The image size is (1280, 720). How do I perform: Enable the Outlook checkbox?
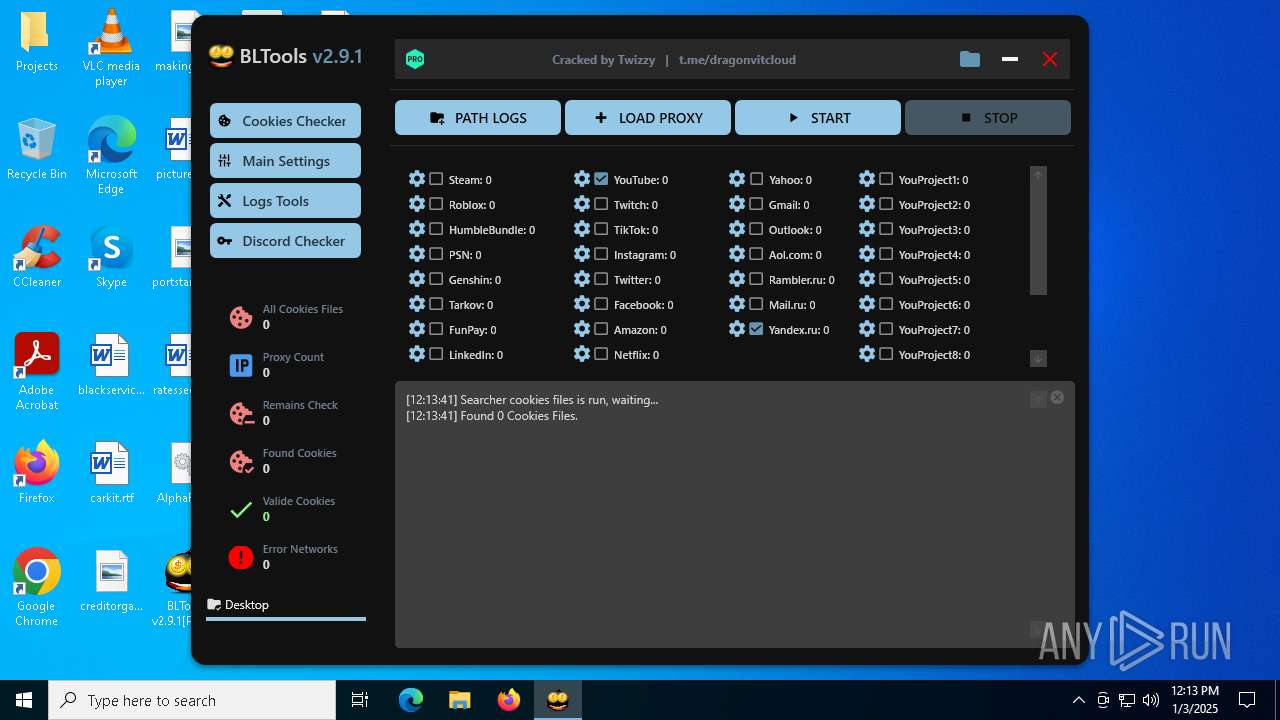pos(756,229)
